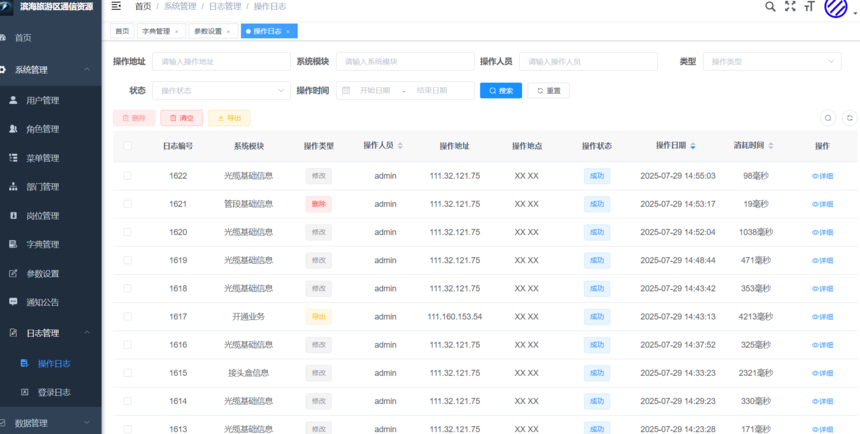Viewport: 860px width, 434px height.
Task: Click the 开始日期 date field
Action: pyautogui.click(x=375, y=91)
